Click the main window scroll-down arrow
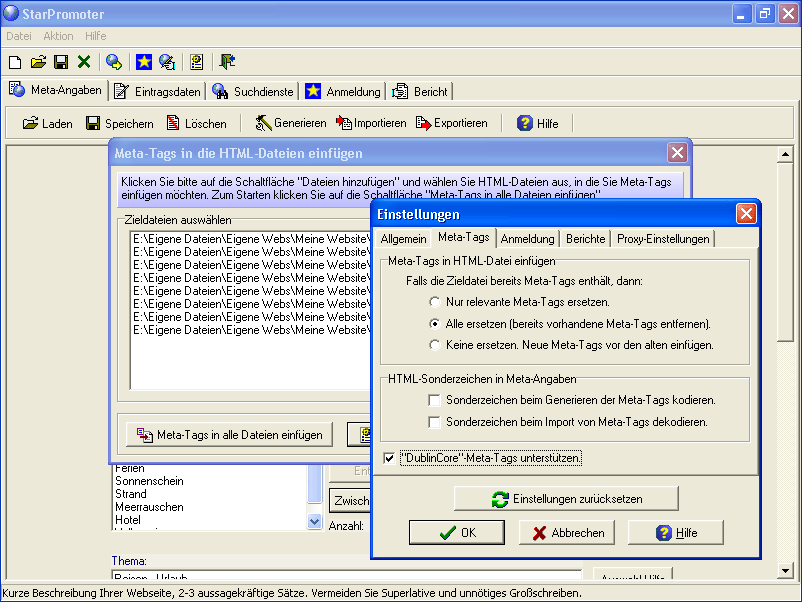Screen dimensions: 802x602 pos(785,570)
